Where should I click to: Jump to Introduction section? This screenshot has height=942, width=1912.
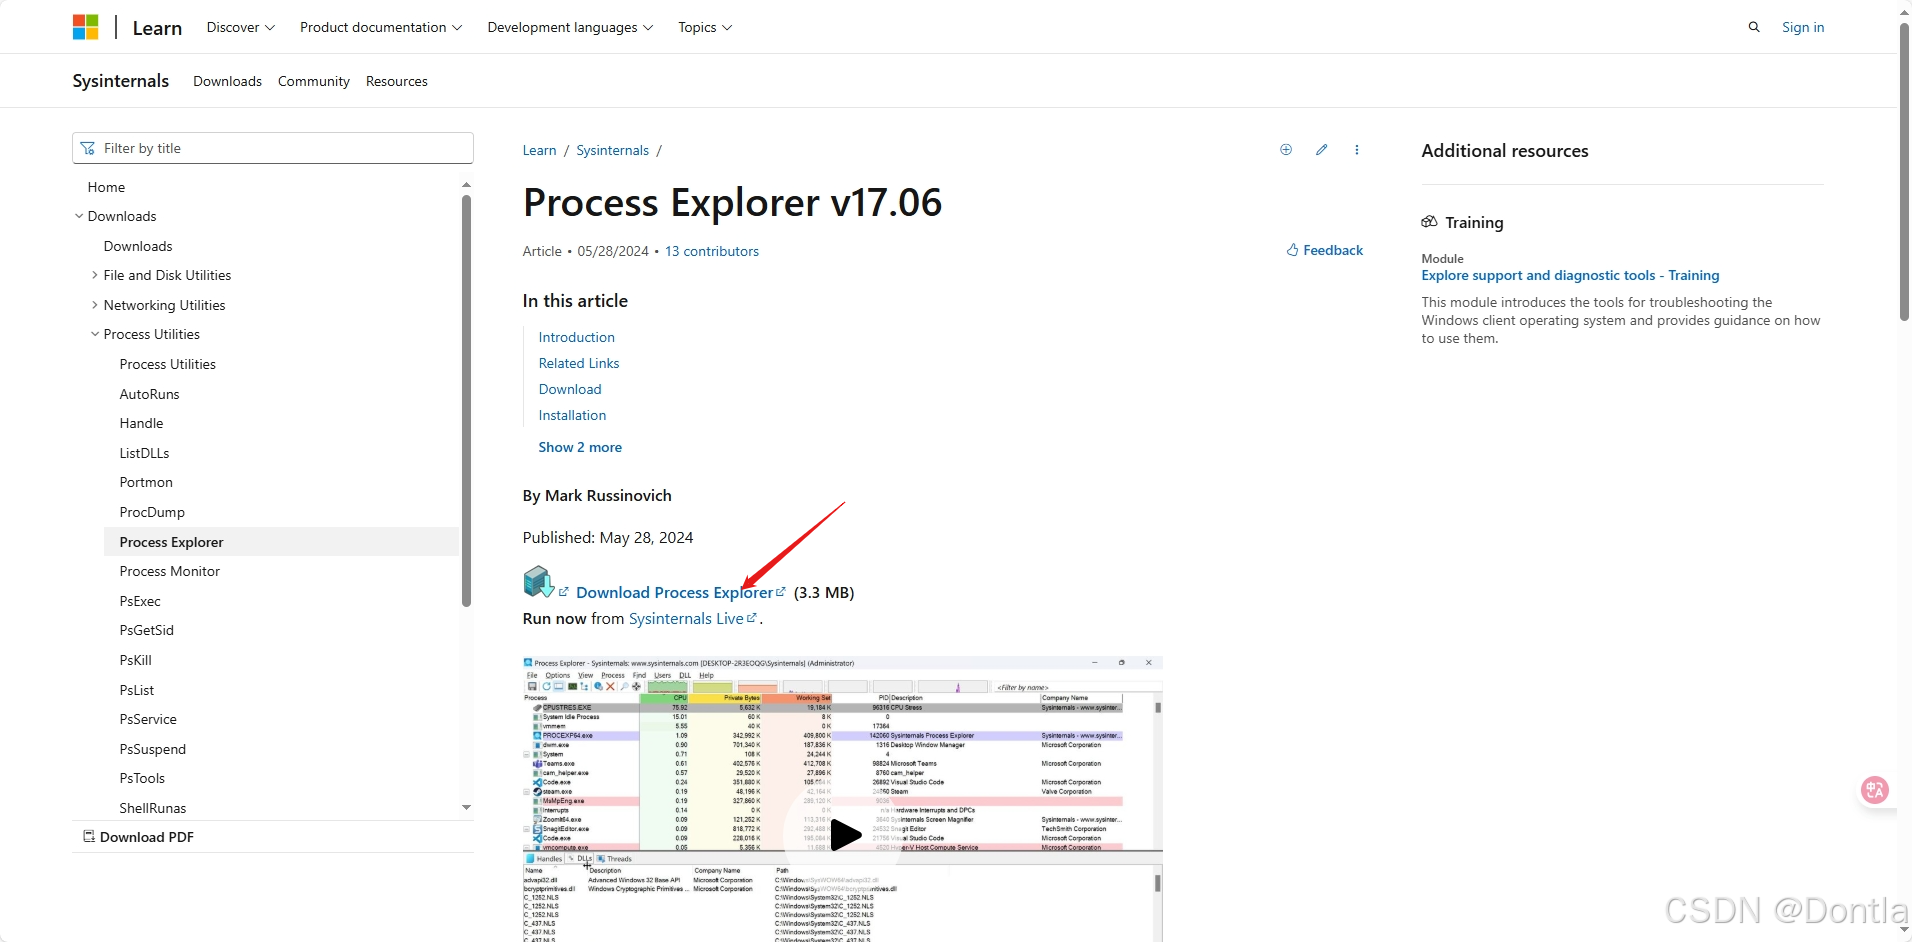pos(576,337)
